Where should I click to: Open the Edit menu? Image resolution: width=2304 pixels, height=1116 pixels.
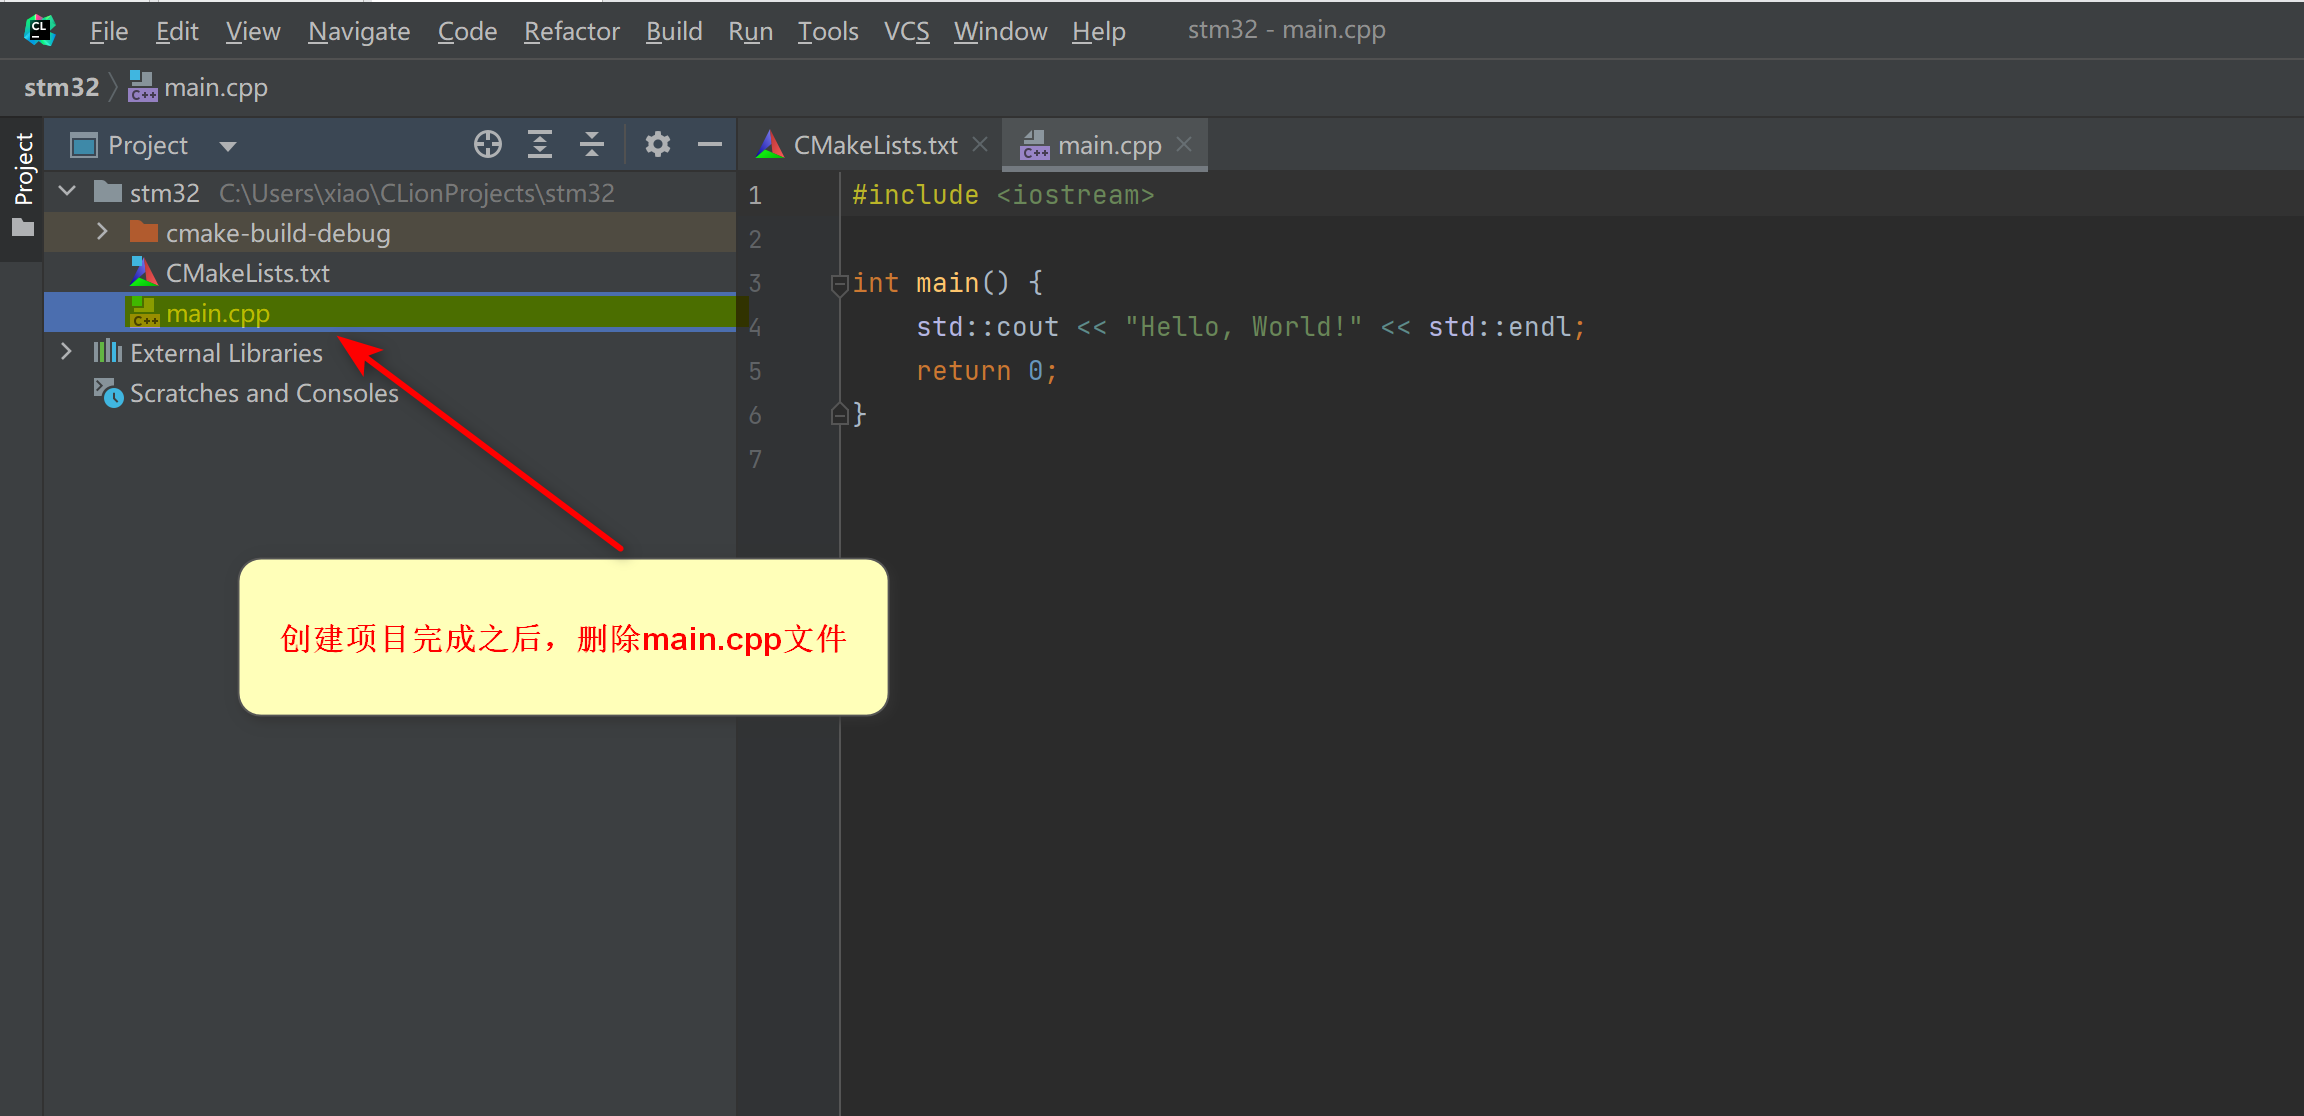click(x=177, y=31)
